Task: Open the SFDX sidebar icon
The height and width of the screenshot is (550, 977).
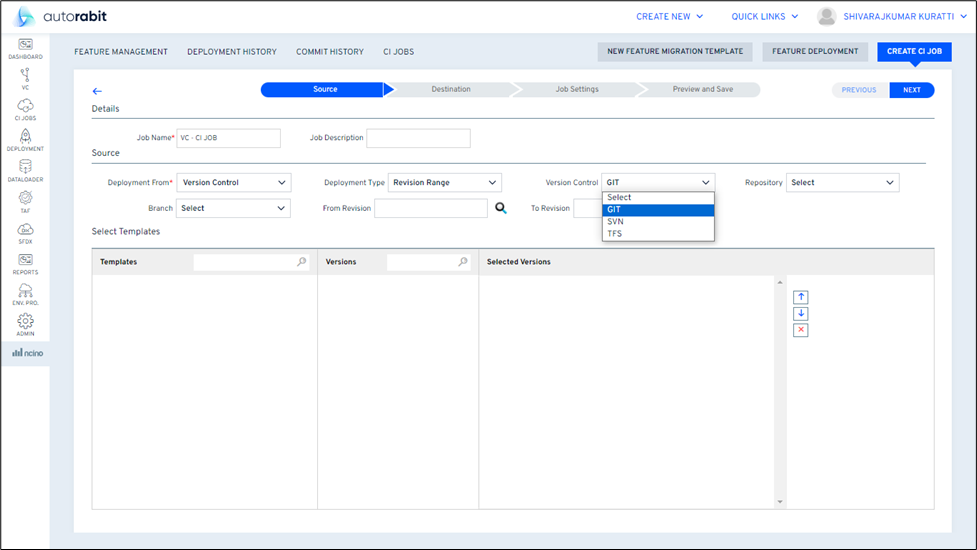Action: coord(25,232)
